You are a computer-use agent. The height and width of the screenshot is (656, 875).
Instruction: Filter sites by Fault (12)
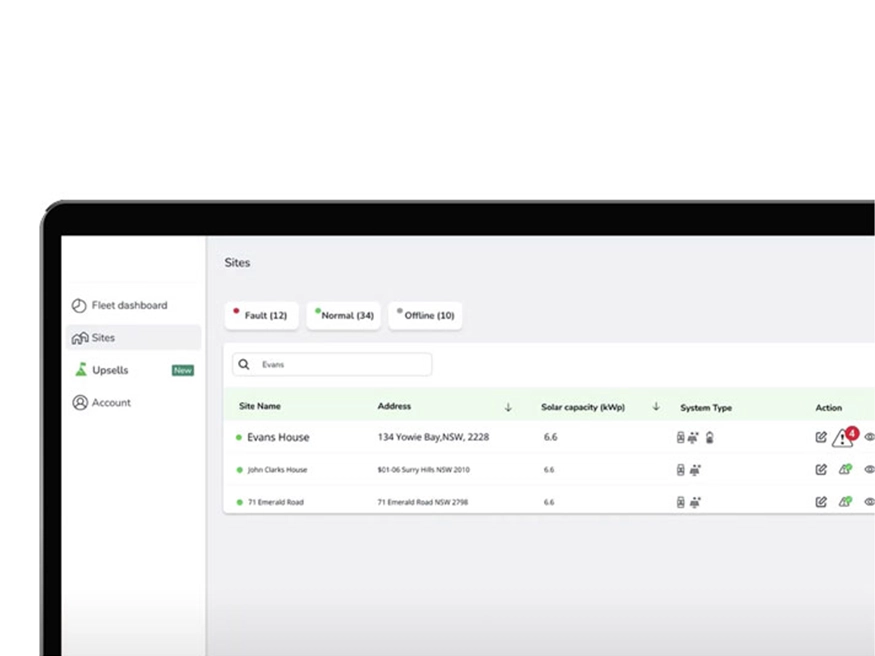click(261, 316)
